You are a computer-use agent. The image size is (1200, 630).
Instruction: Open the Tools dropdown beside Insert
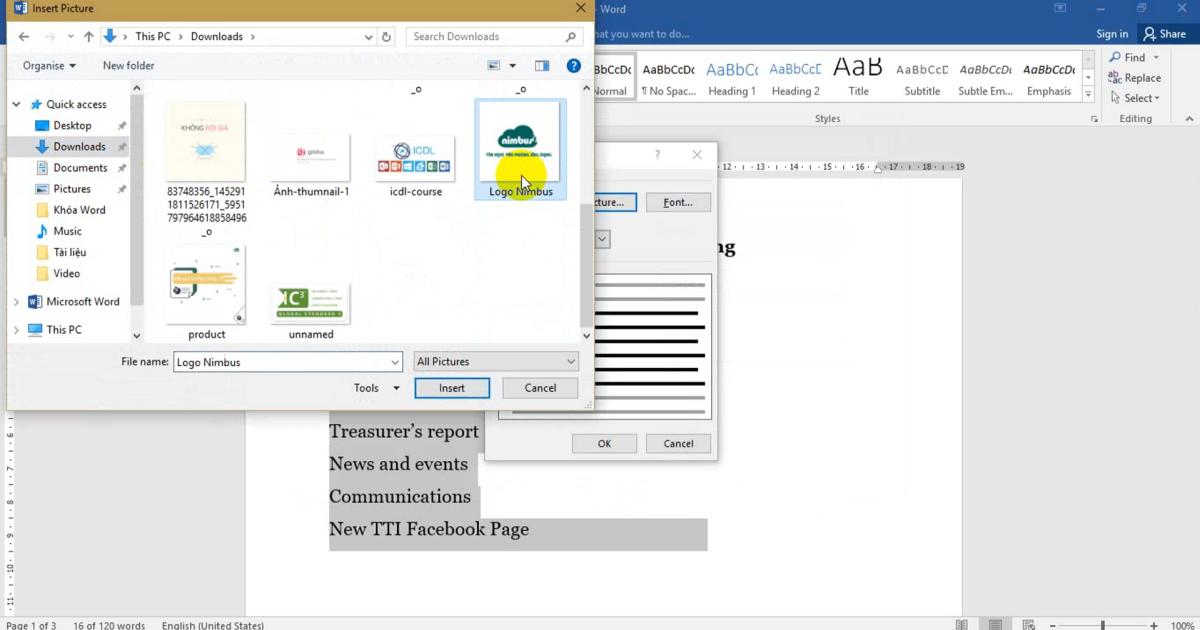pos(376,388)
